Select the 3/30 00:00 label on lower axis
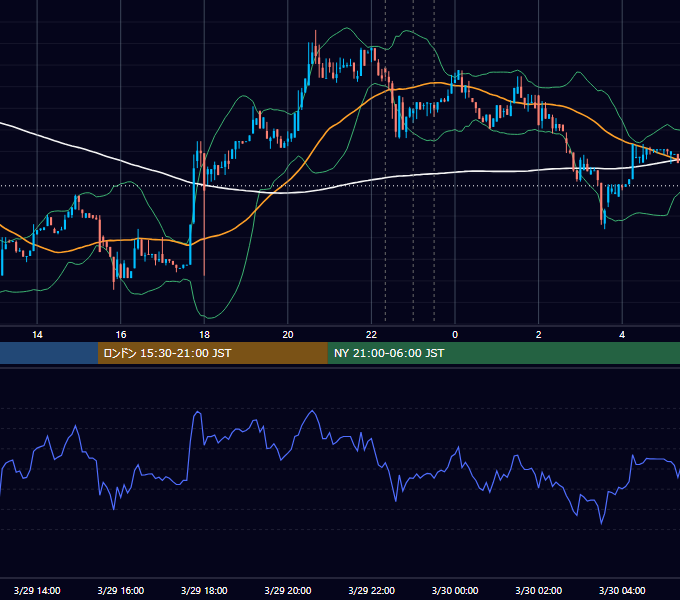The image size is (680, 600). coord(455,590)
